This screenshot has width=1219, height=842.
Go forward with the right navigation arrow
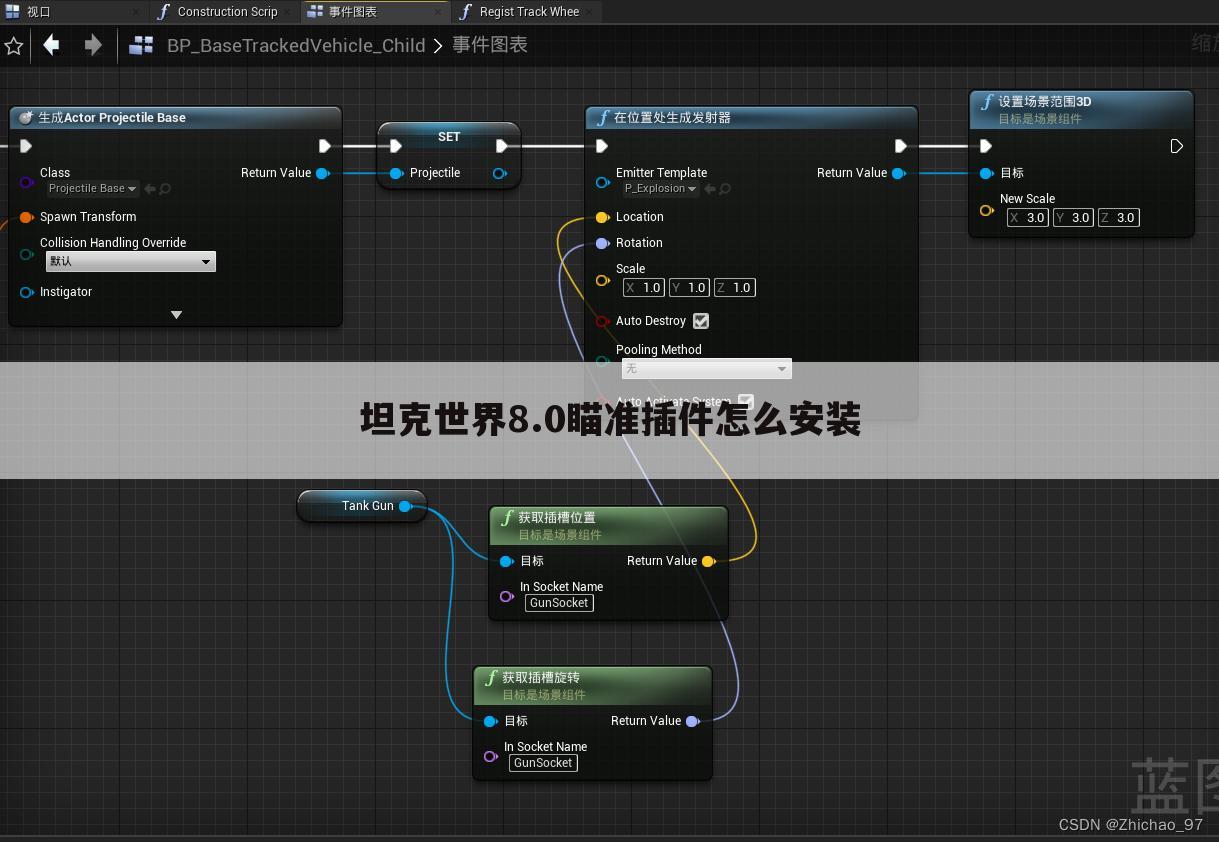click(x=93, y=45)
